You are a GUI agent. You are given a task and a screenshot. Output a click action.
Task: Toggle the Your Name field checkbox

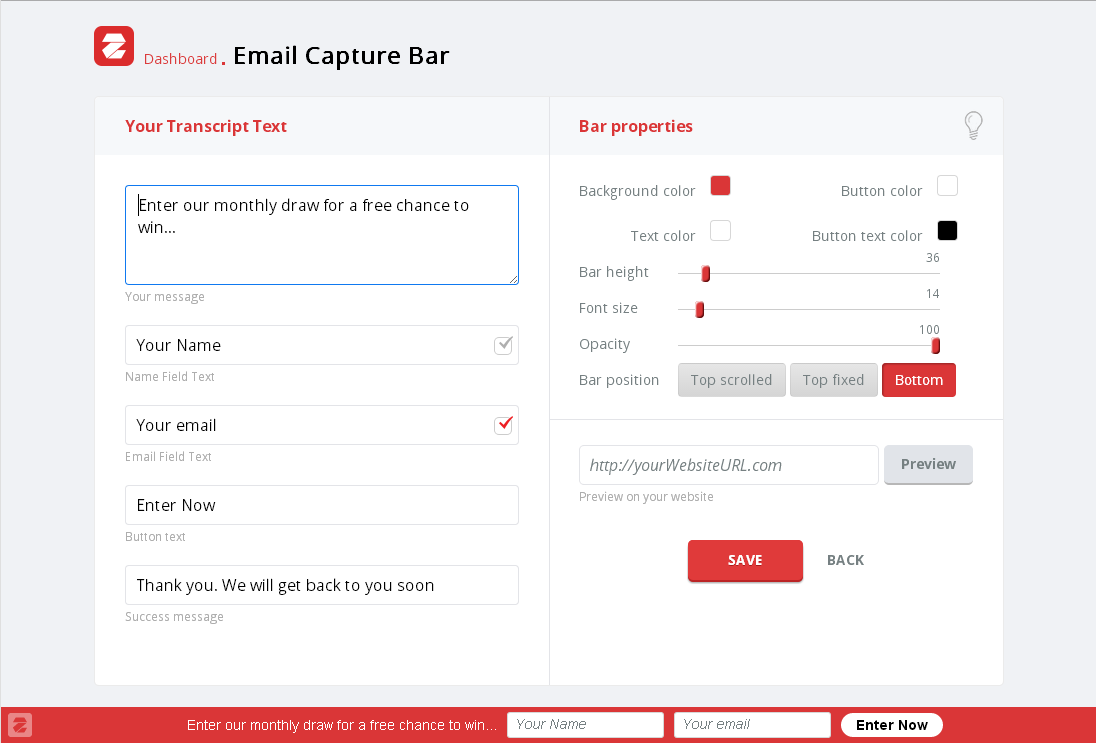point(504,345)
